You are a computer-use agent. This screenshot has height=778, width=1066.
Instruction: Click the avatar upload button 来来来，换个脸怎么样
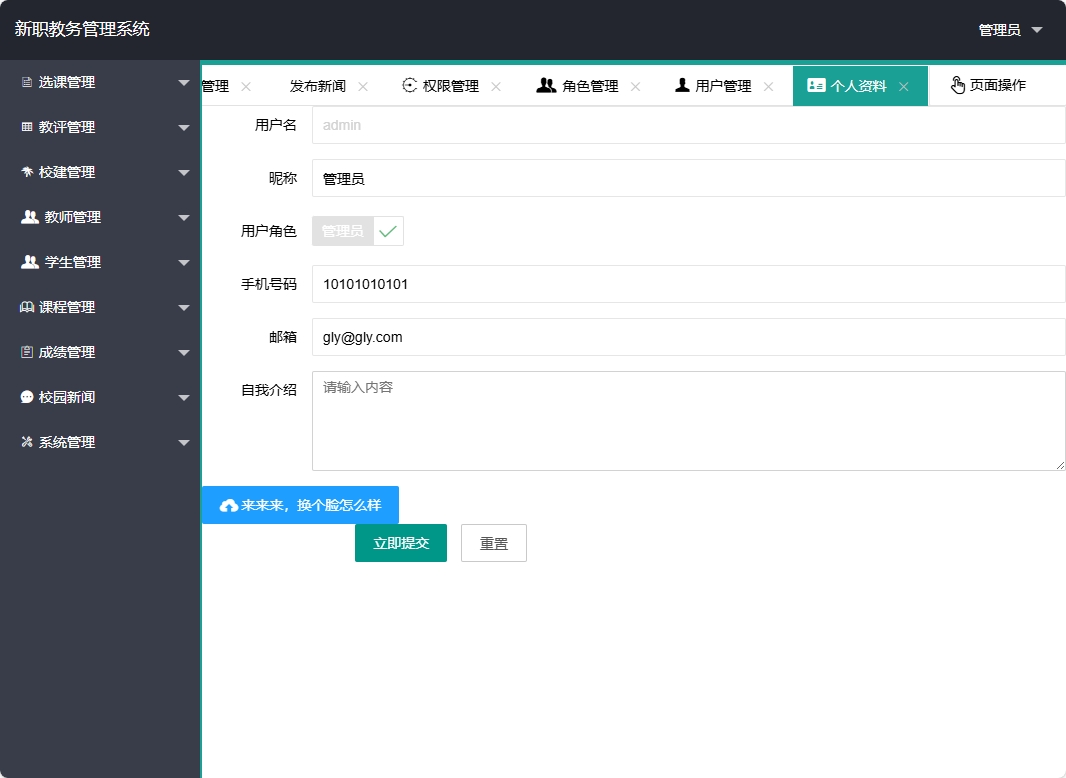pos(299,505)
